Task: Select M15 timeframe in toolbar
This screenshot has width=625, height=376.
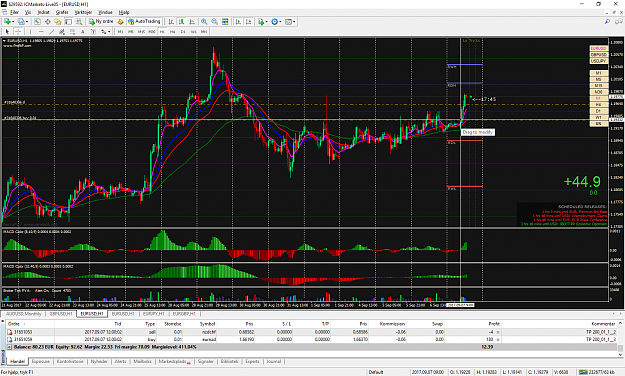Action: click(141, 31)
